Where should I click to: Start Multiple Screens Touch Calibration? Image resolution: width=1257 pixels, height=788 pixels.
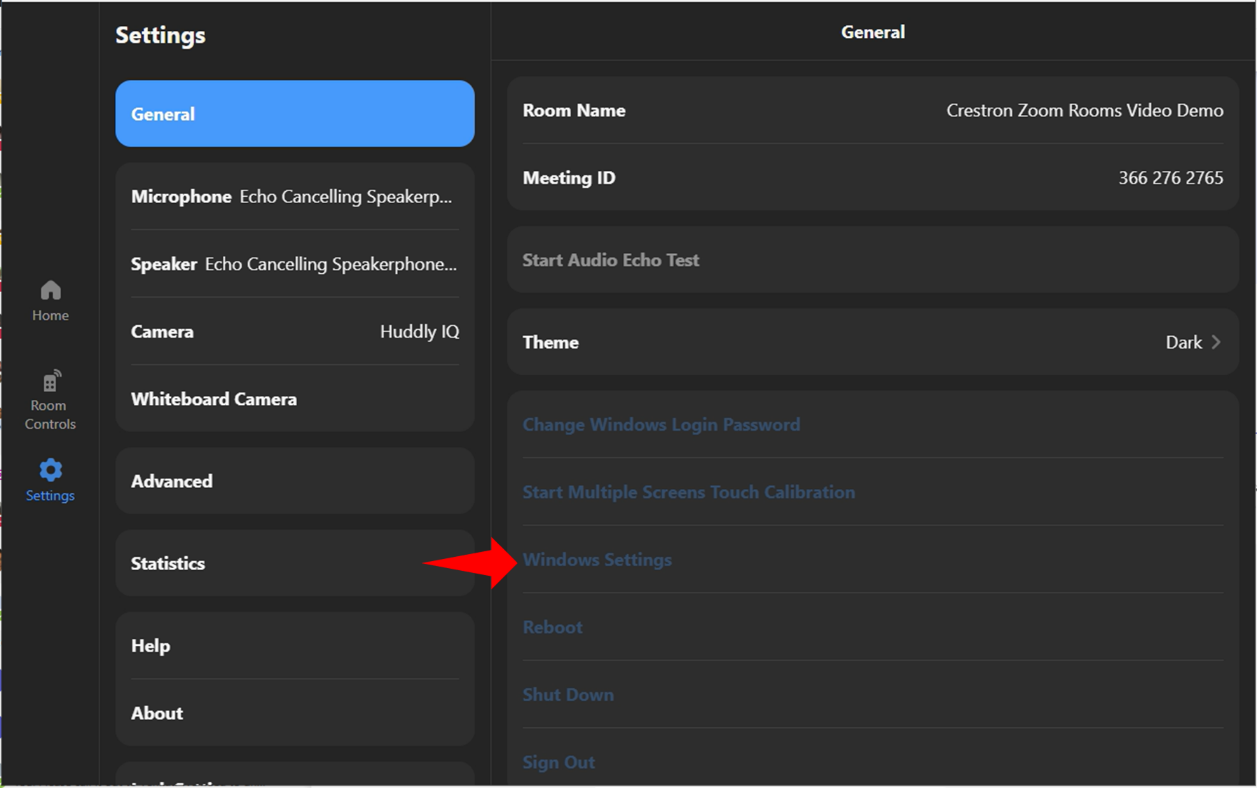[x=872, y=491]
